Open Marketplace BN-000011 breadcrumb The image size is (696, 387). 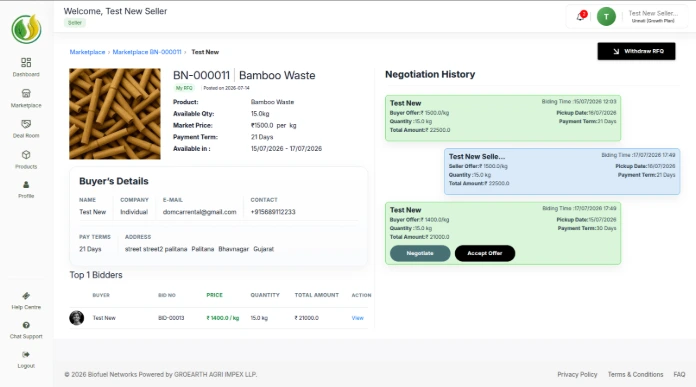[147, 52]
